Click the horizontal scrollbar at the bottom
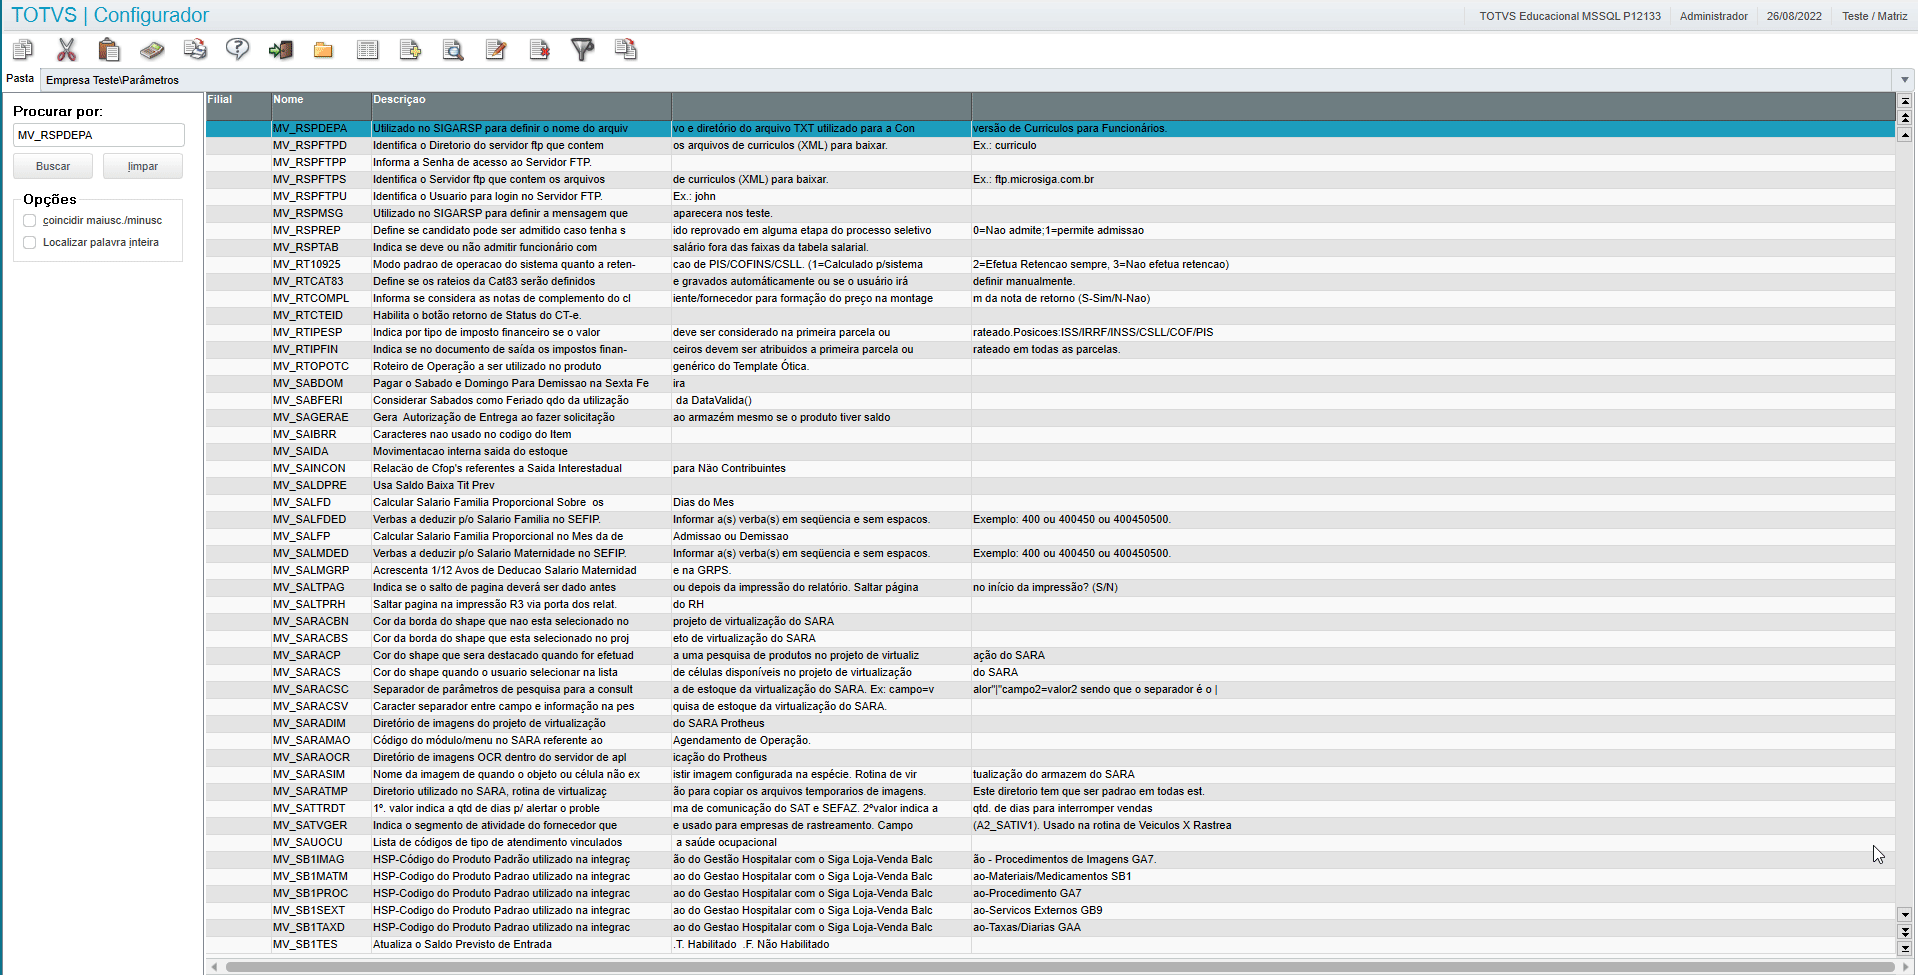The image size is (1918, 975). coord(1060,967)
